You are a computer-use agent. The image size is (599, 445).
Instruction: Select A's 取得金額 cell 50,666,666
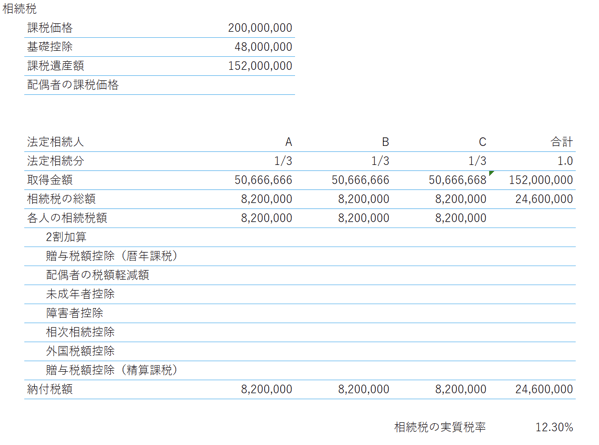pyautogui.click(x=263, y=180)
